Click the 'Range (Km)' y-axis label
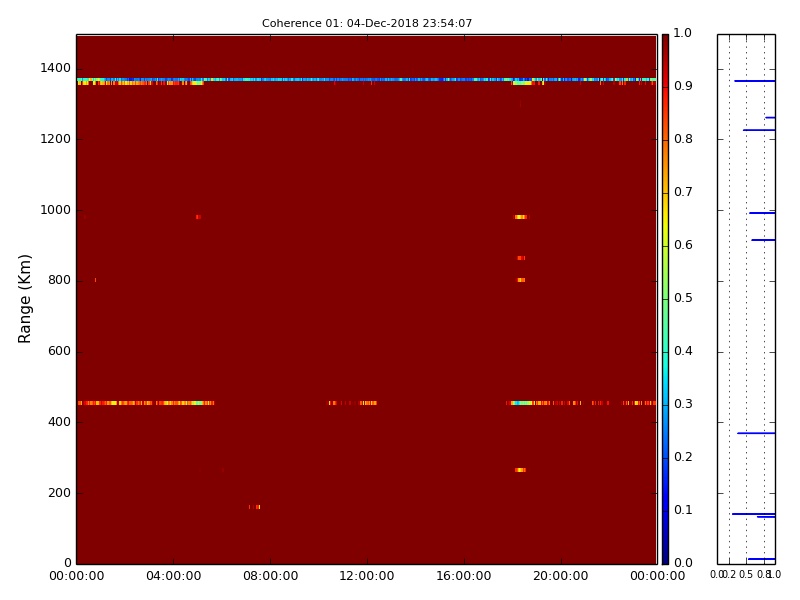 26,298
